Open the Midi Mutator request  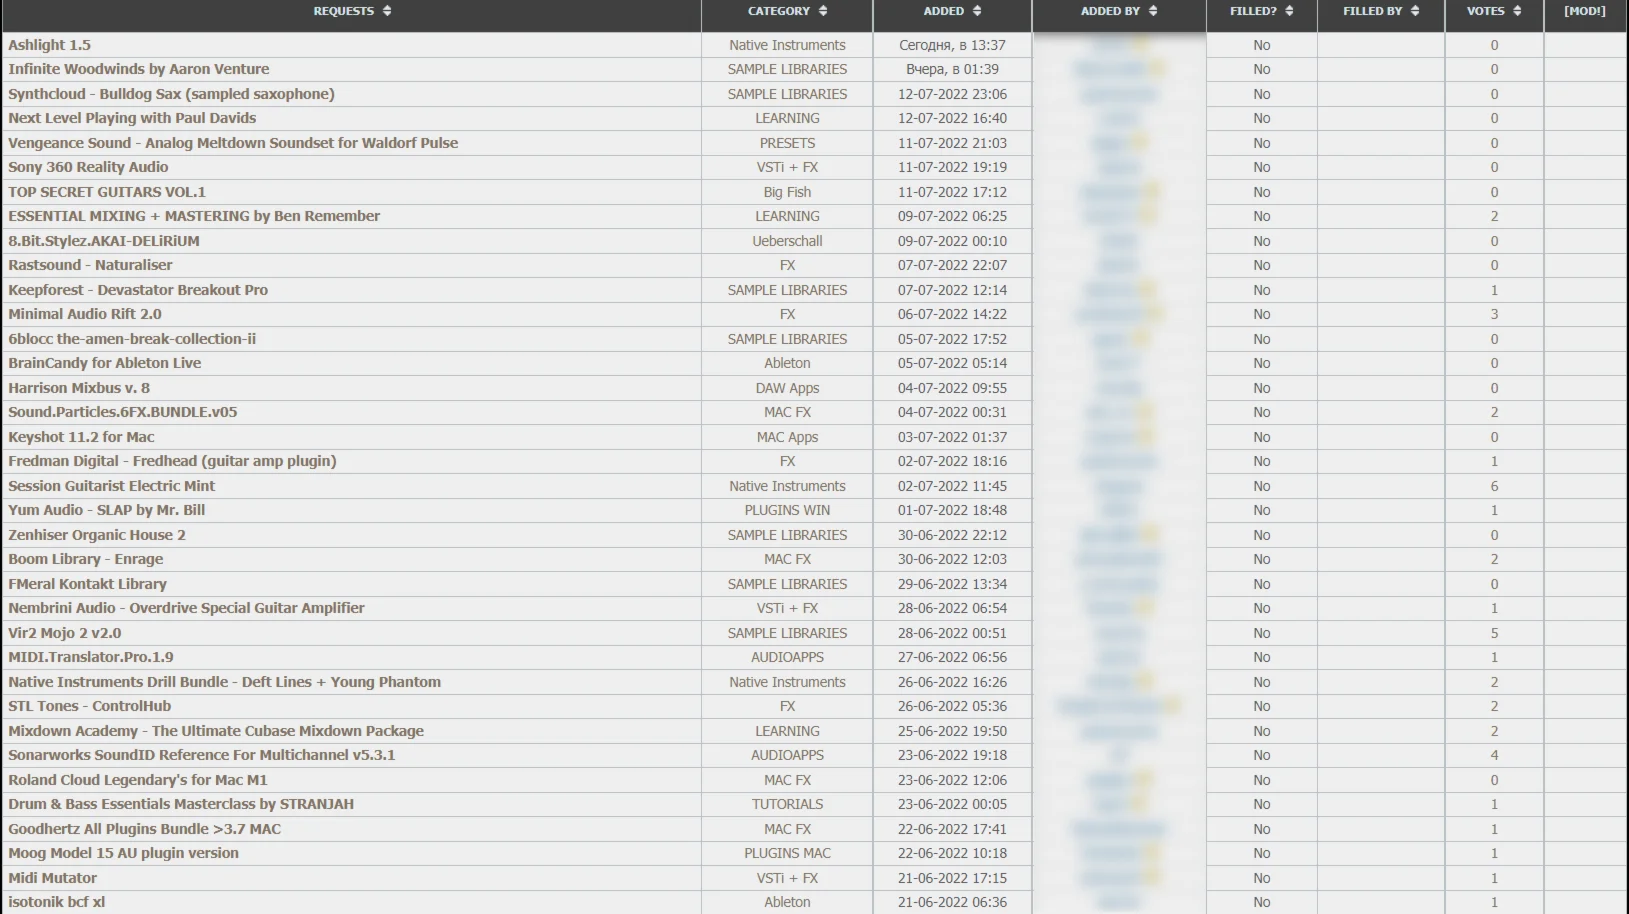[x=53, y=878]
